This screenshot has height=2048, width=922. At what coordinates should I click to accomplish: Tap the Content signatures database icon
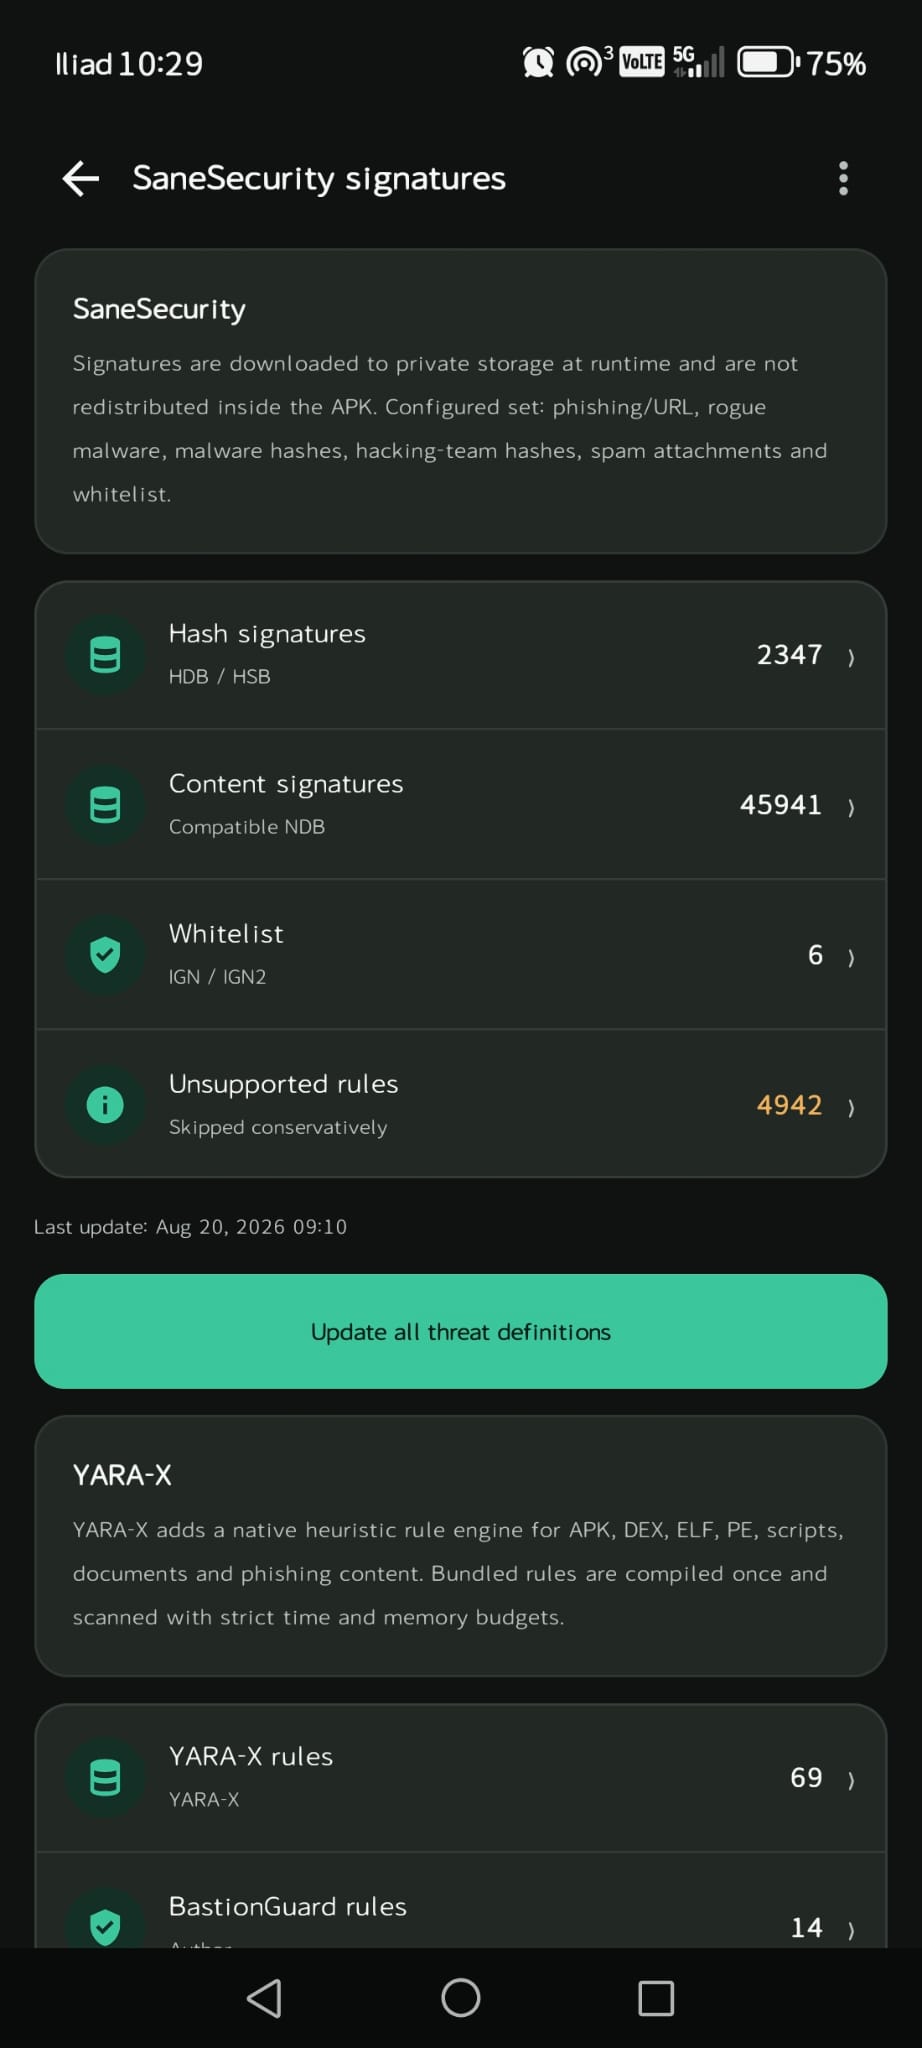(x=105, y=805)
